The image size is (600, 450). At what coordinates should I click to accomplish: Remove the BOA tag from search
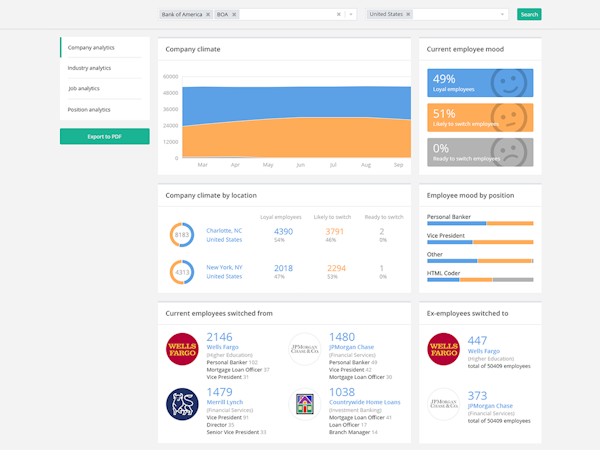(234, 15)
